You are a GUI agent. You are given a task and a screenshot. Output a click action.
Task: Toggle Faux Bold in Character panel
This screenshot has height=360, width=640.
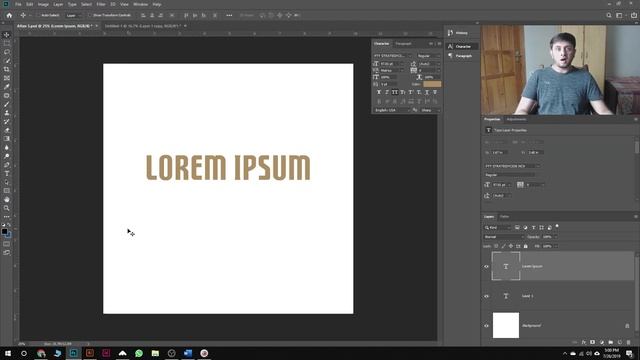coord(379,93)
